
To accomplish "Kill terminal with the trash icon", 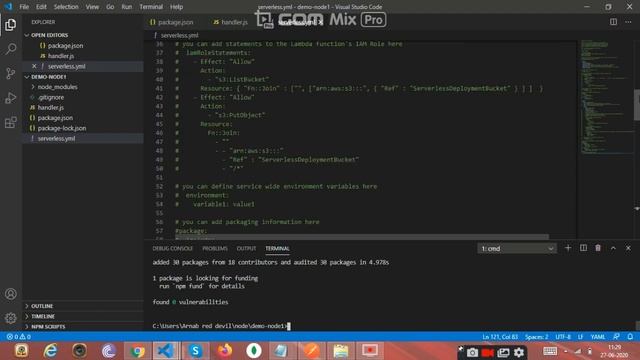I will click(x=598, y=248).
